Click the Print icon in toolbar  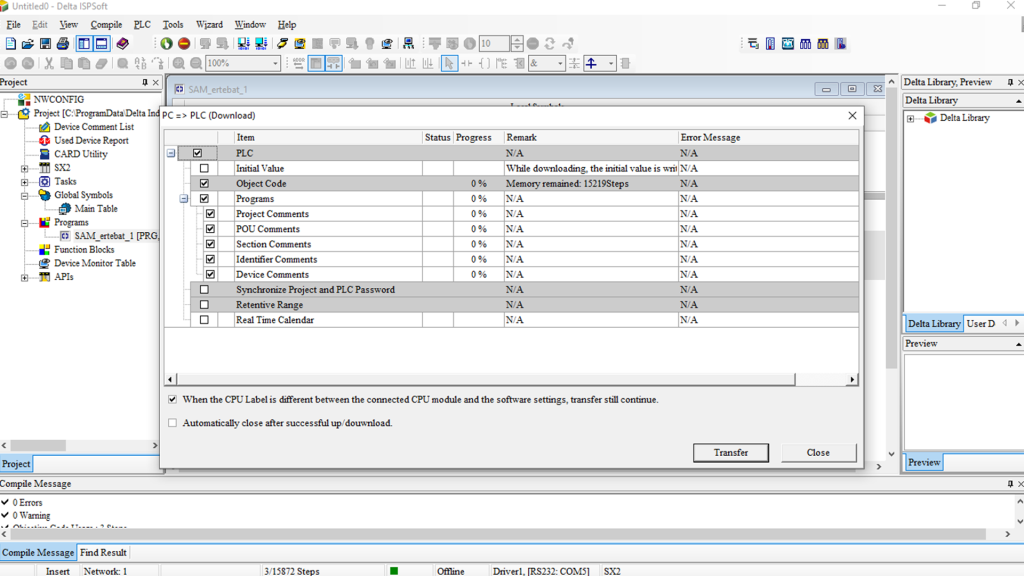pos(63,44)
